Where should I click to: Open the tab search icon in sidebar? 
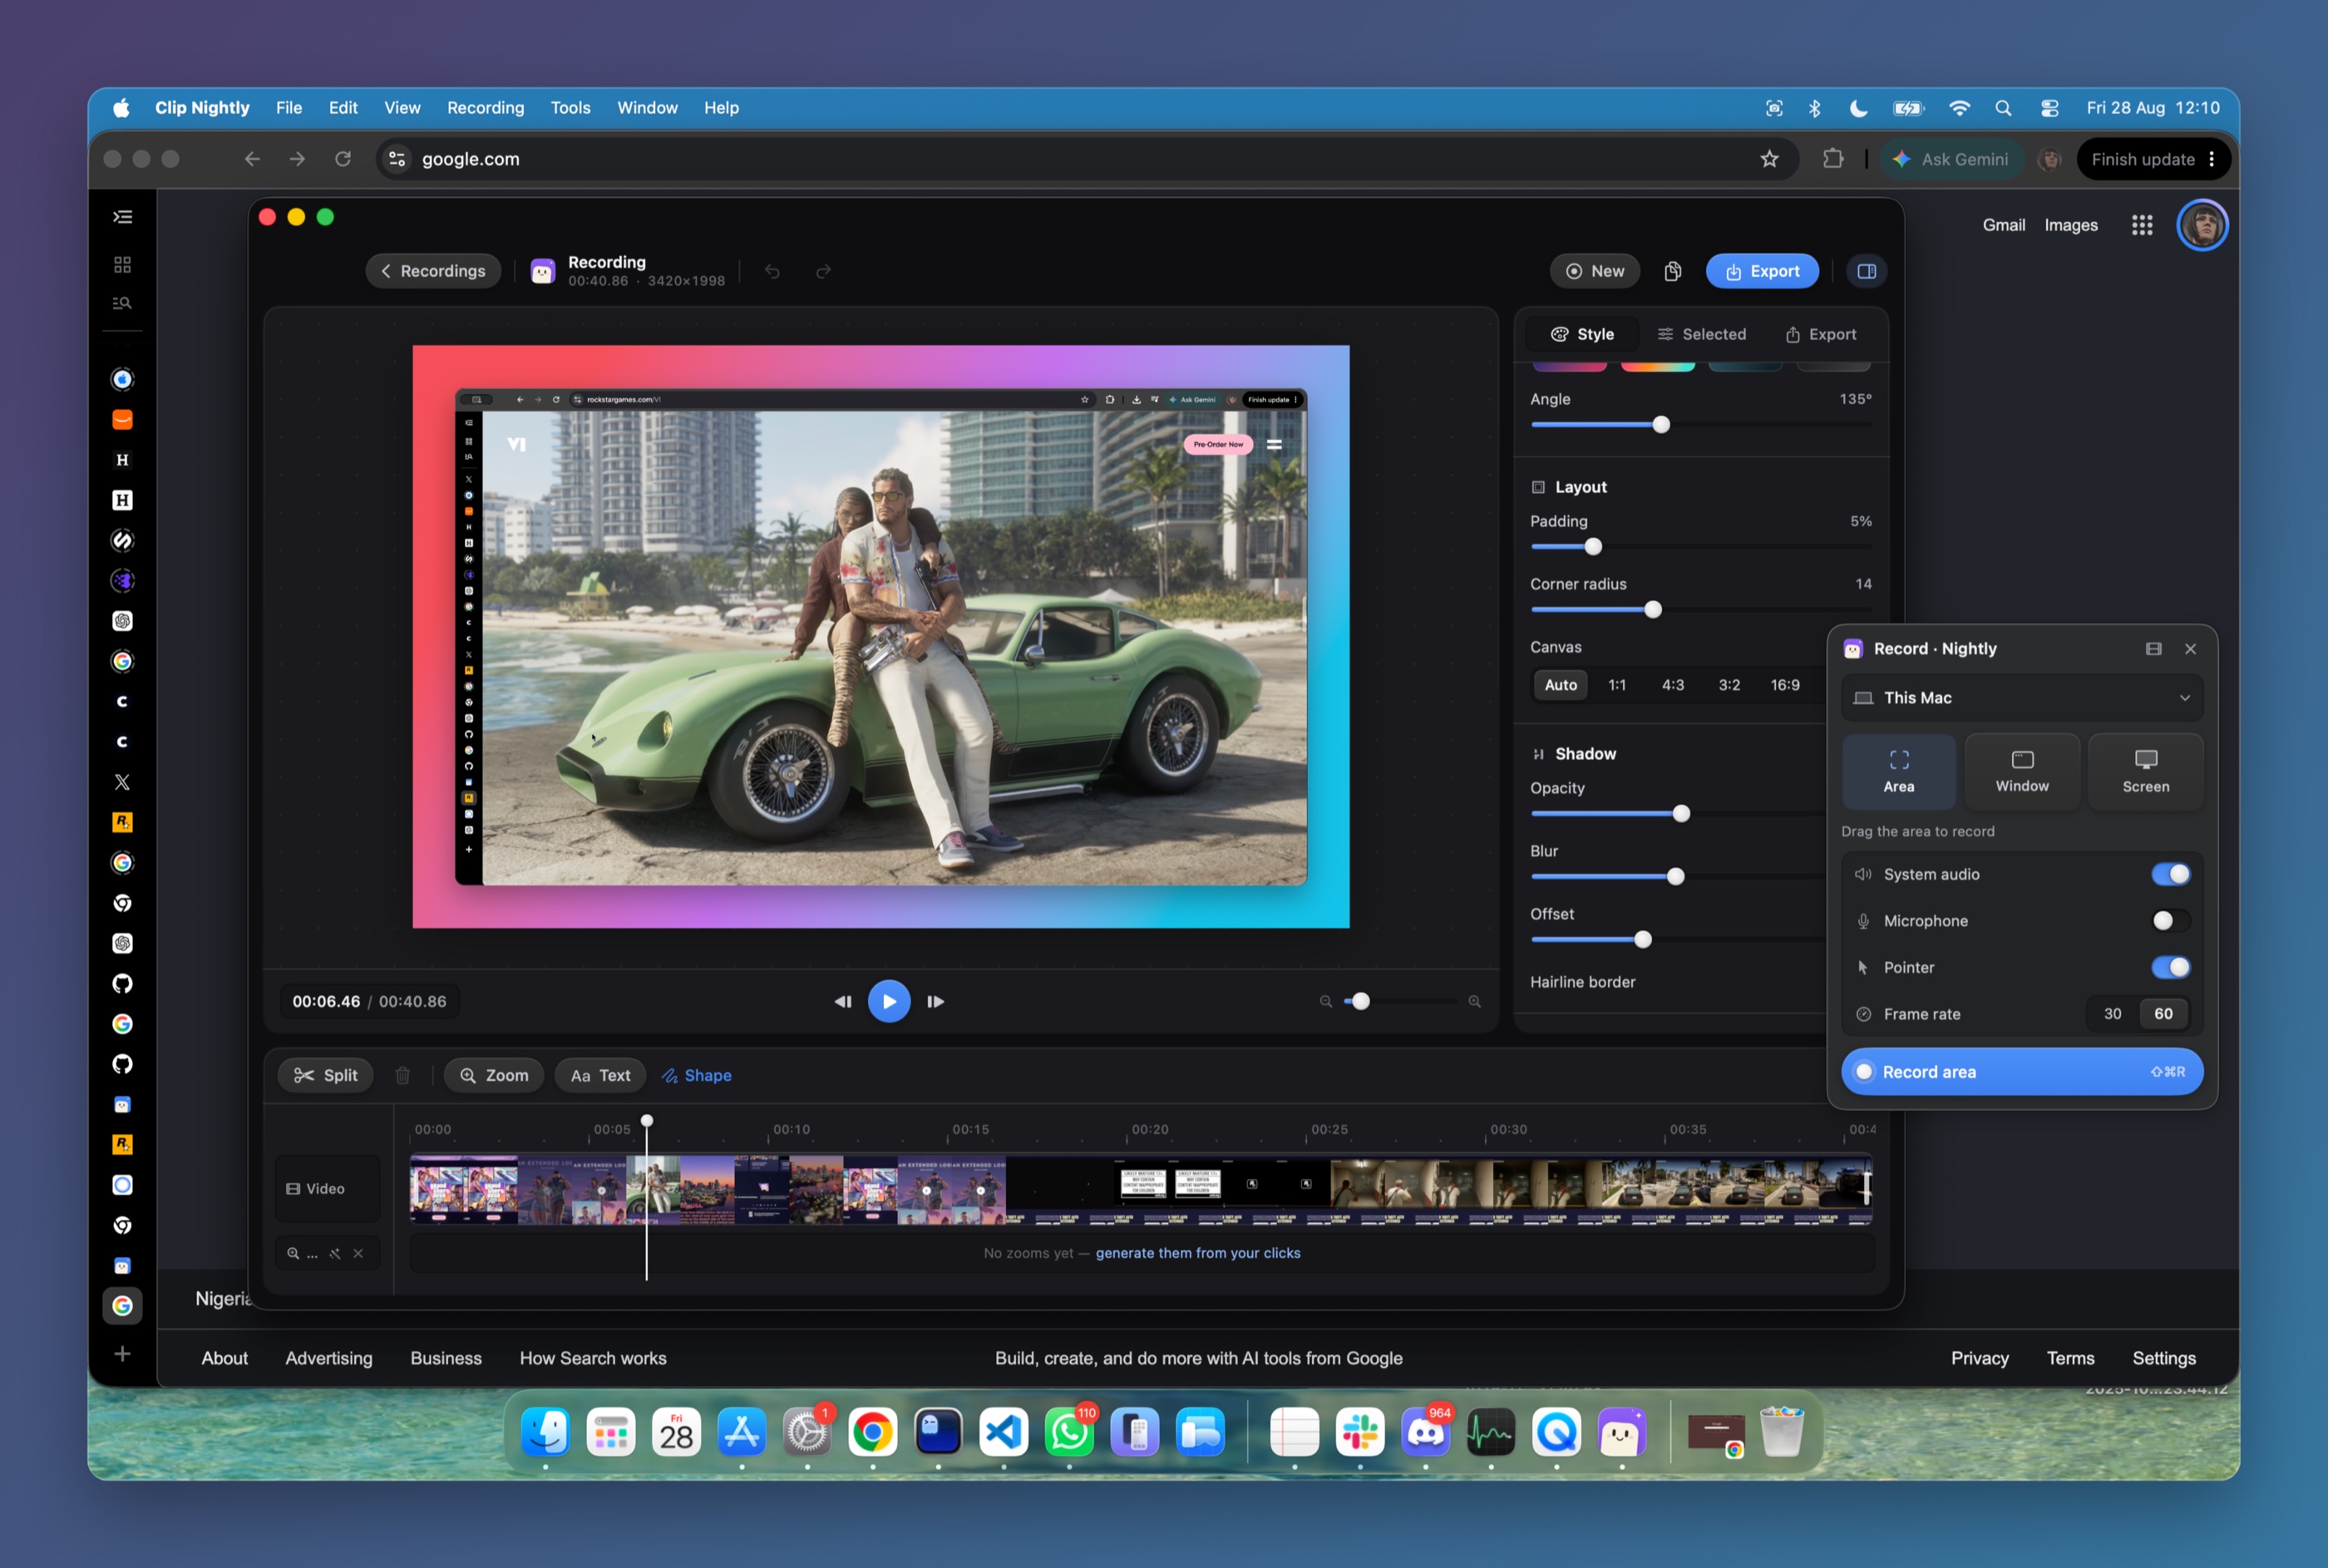122,303
